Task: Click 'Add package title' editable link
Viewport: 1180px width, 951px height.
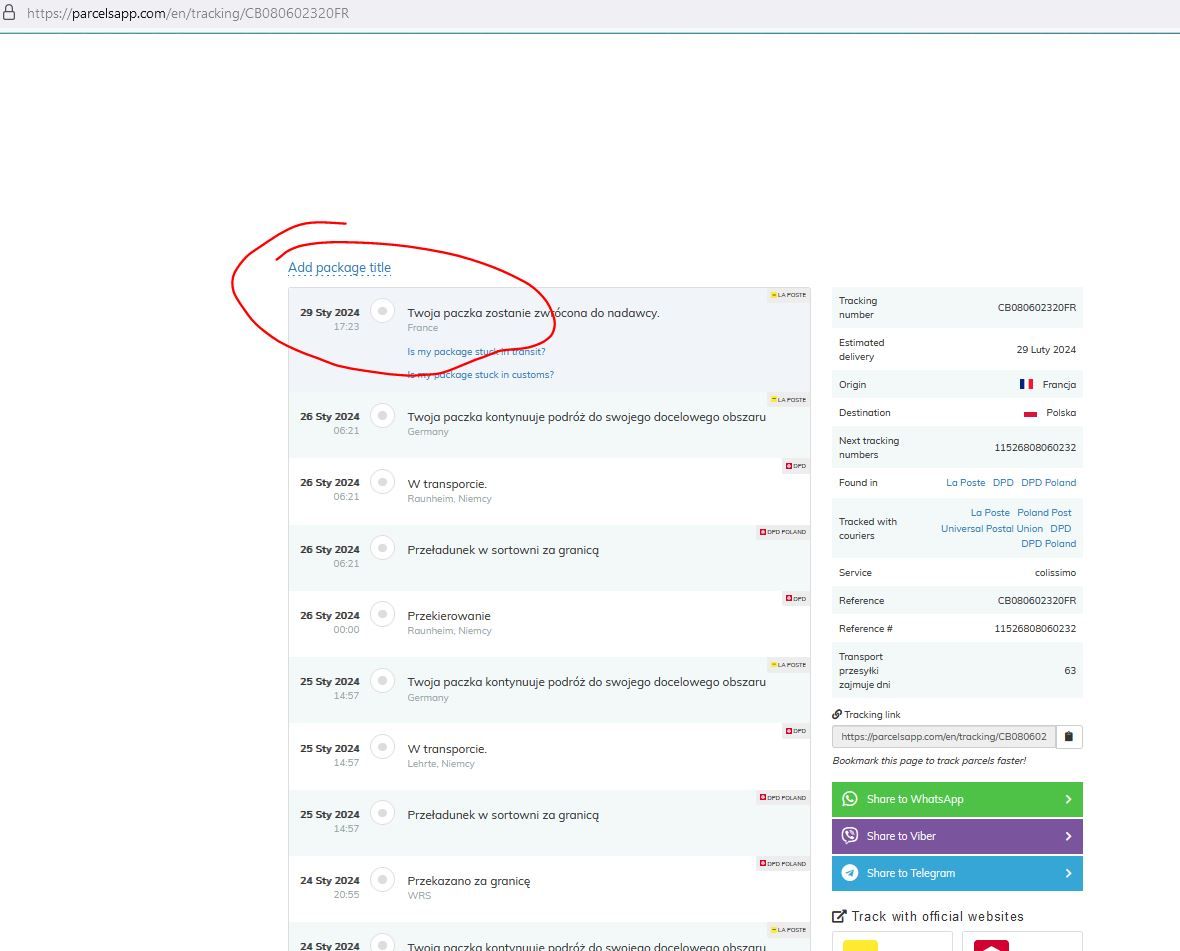Action: (339, 268)
